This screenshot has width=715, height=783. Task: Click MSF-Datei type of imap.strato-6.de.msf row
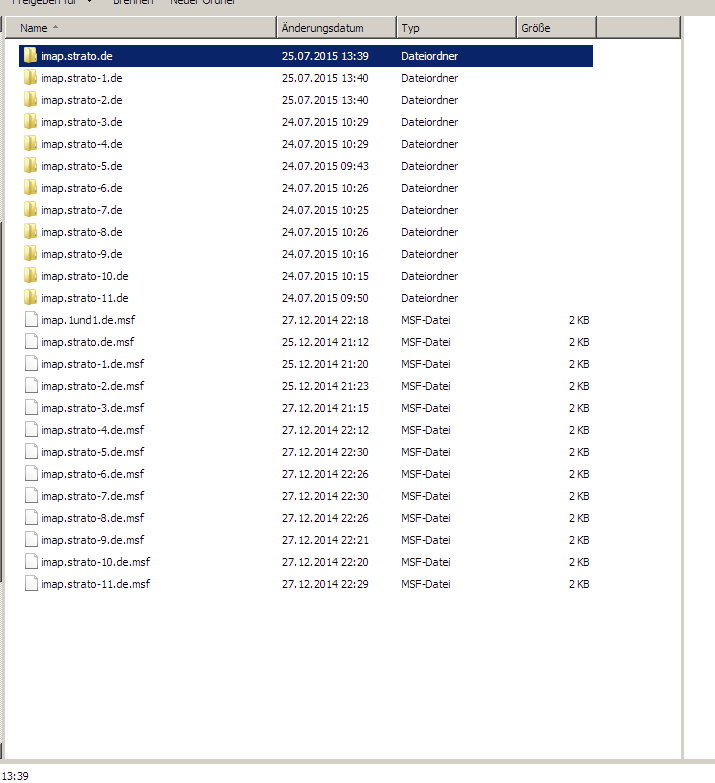425,473
